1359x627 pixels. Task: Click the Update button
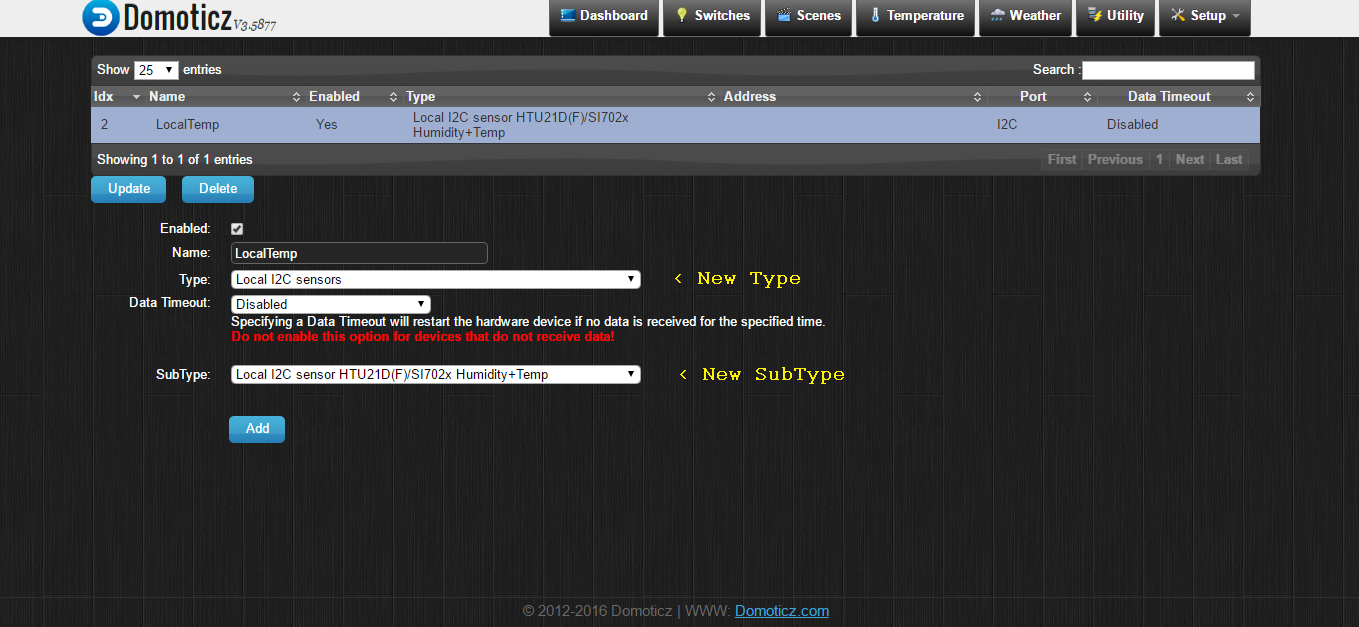click(x=129, y=189)
